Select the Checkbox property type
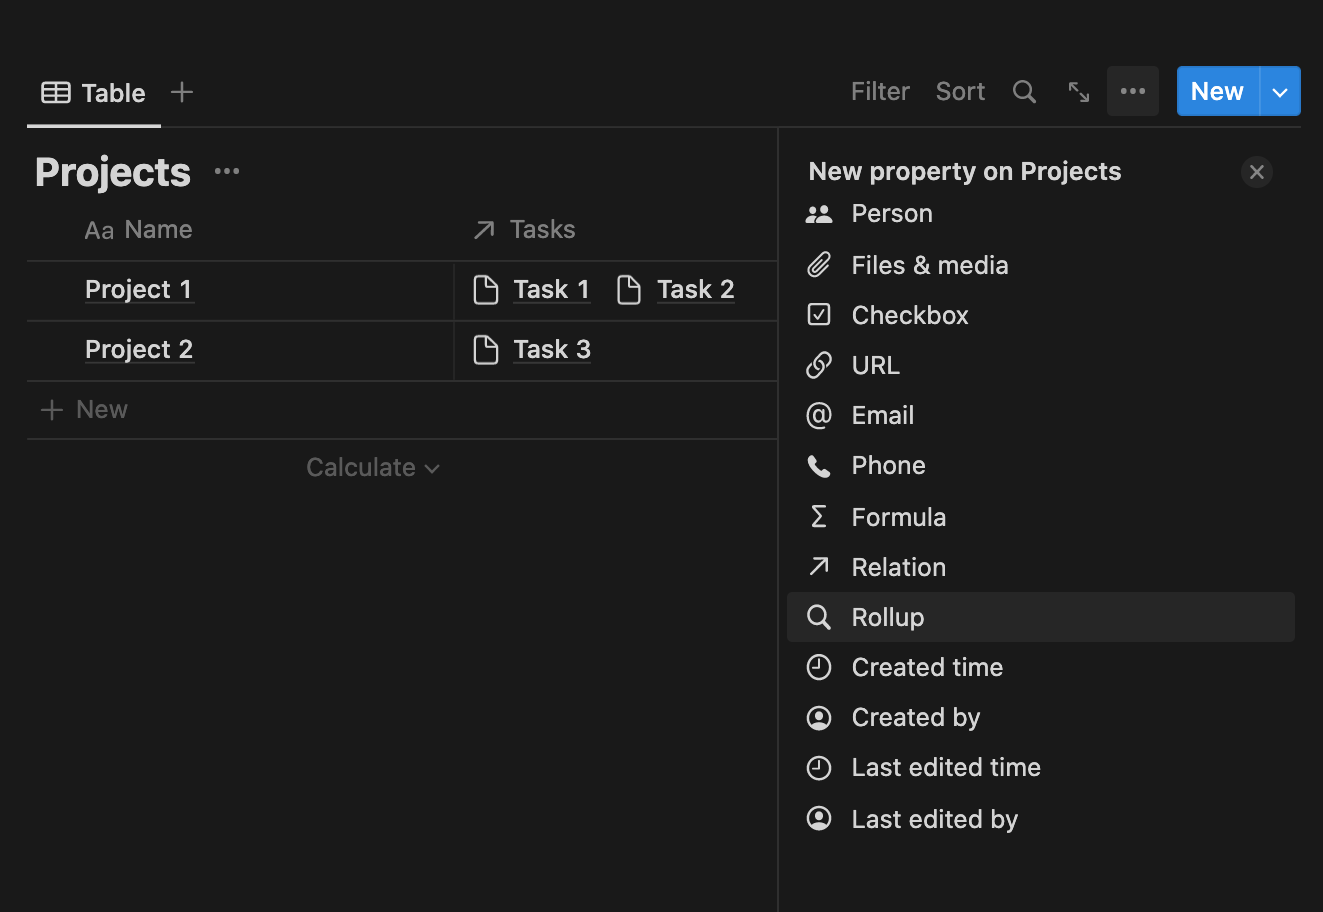The image size is (1323, 912). click(819, 314)
